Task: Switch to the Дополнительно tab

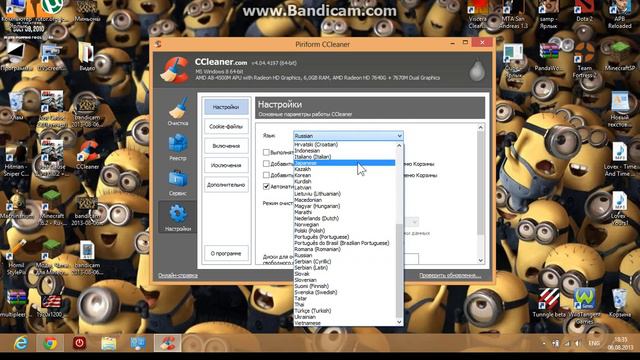Action: [226, 185]
